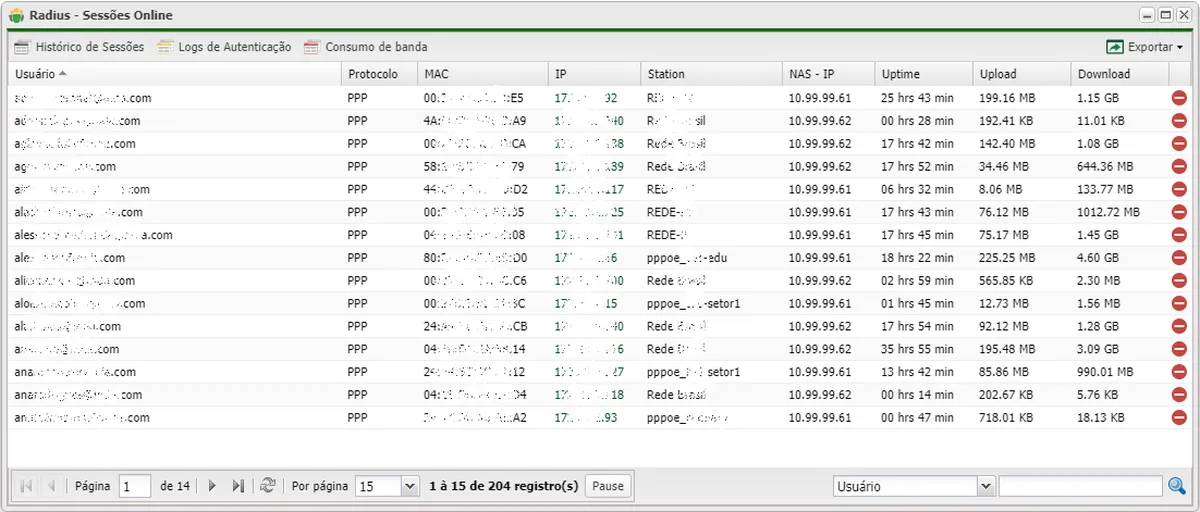The image size is (1200, 512).
Task: Disconnect session with uptime 00 hrs 47 min
Action: click(x=1180, y=418)
